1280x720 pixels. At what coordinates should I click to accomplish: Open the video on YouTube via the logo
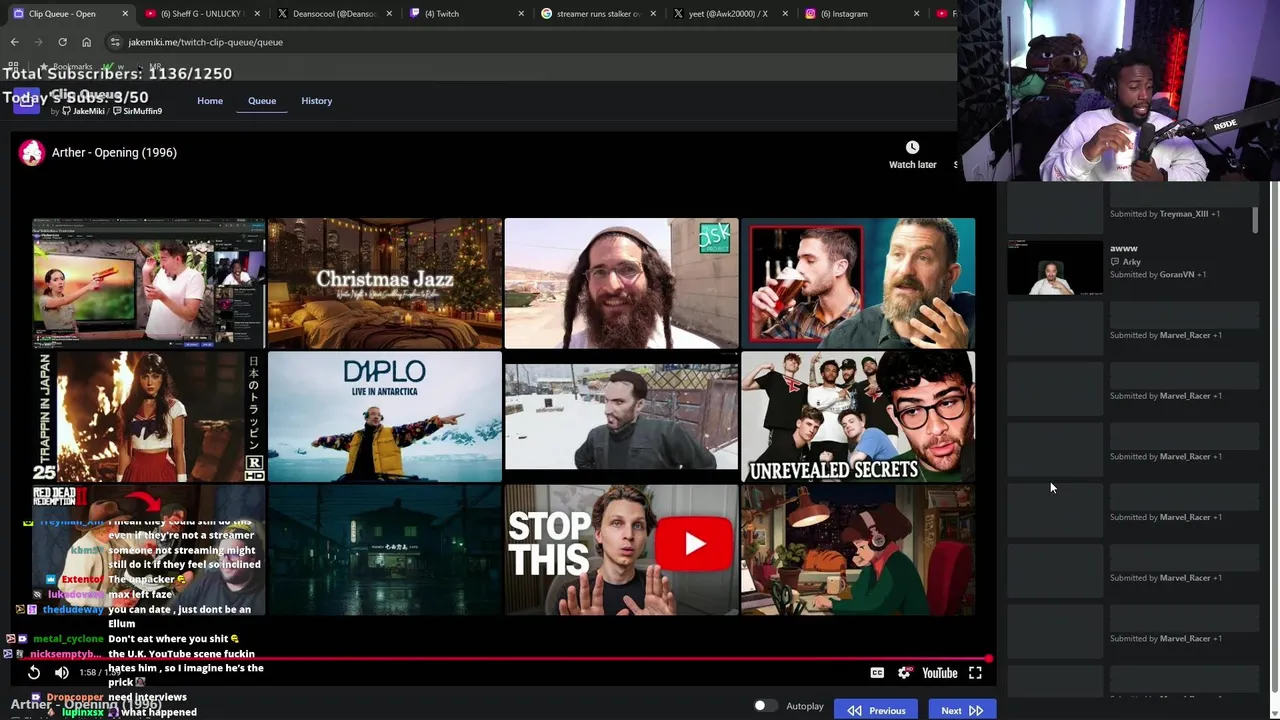(940, 673)
